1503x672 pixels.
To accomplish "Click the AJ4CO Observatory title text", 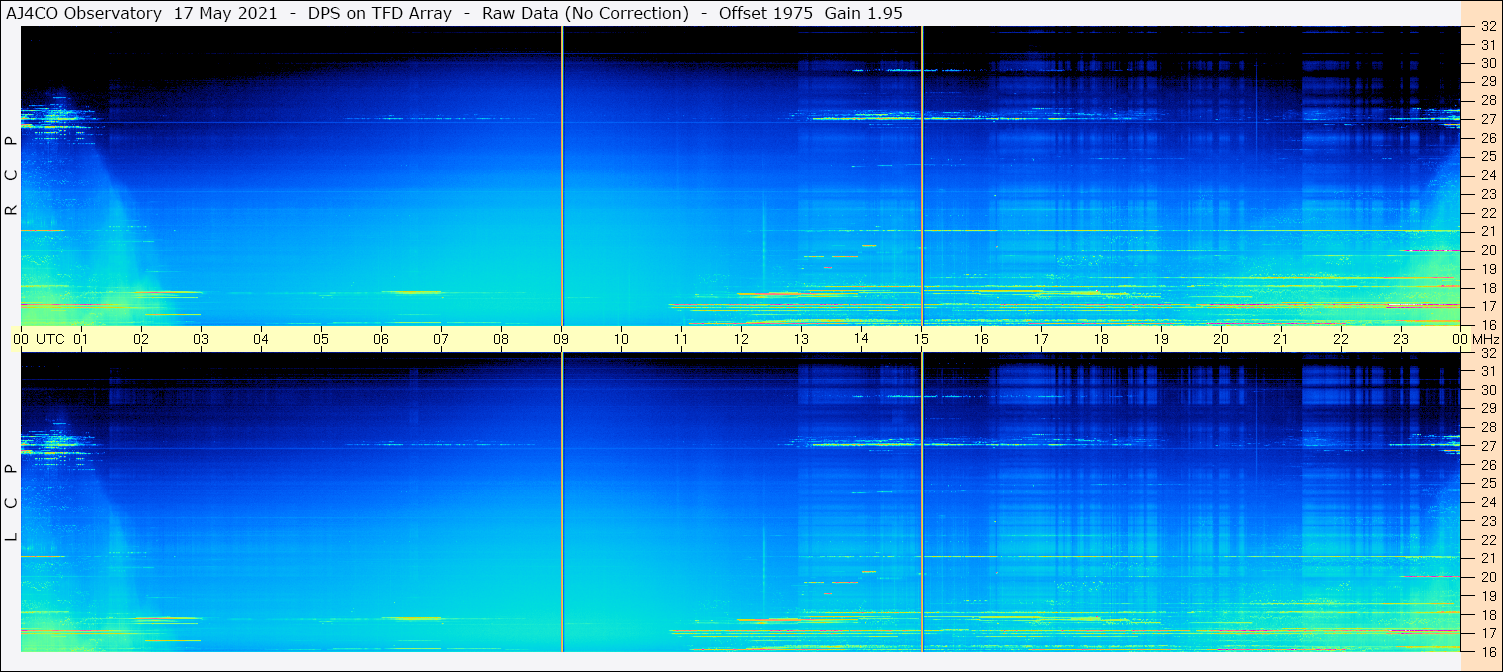I will click(x=84, y=13).
